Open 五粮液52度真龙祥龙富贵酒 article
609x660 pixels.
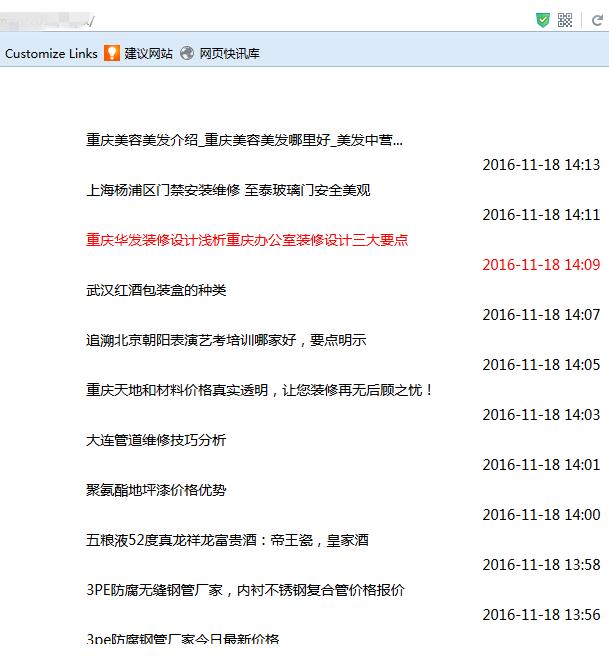click(227, 540)
